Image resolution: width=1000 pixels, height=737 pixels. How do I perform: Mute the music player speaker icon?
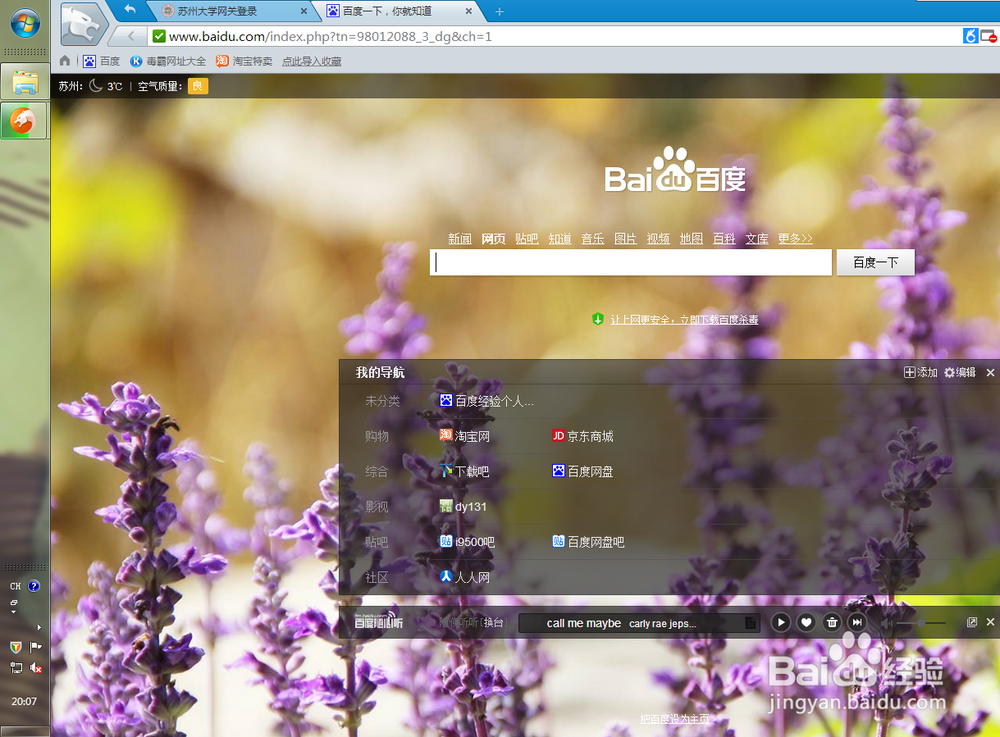point(886,622)
